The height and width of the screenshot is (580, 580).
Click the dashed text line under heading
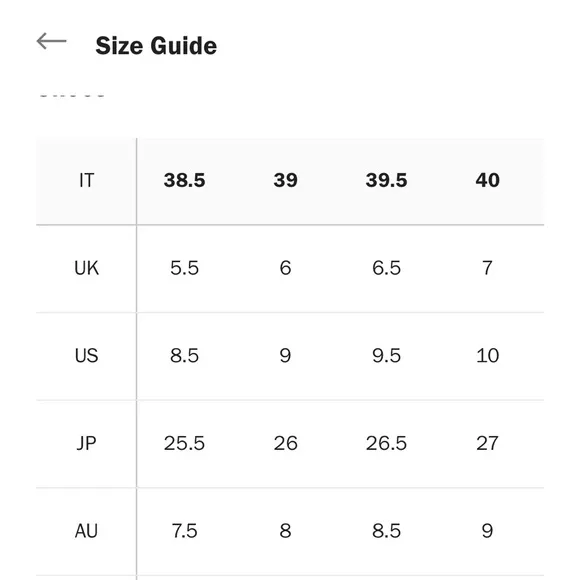click(x=72, y=96)
